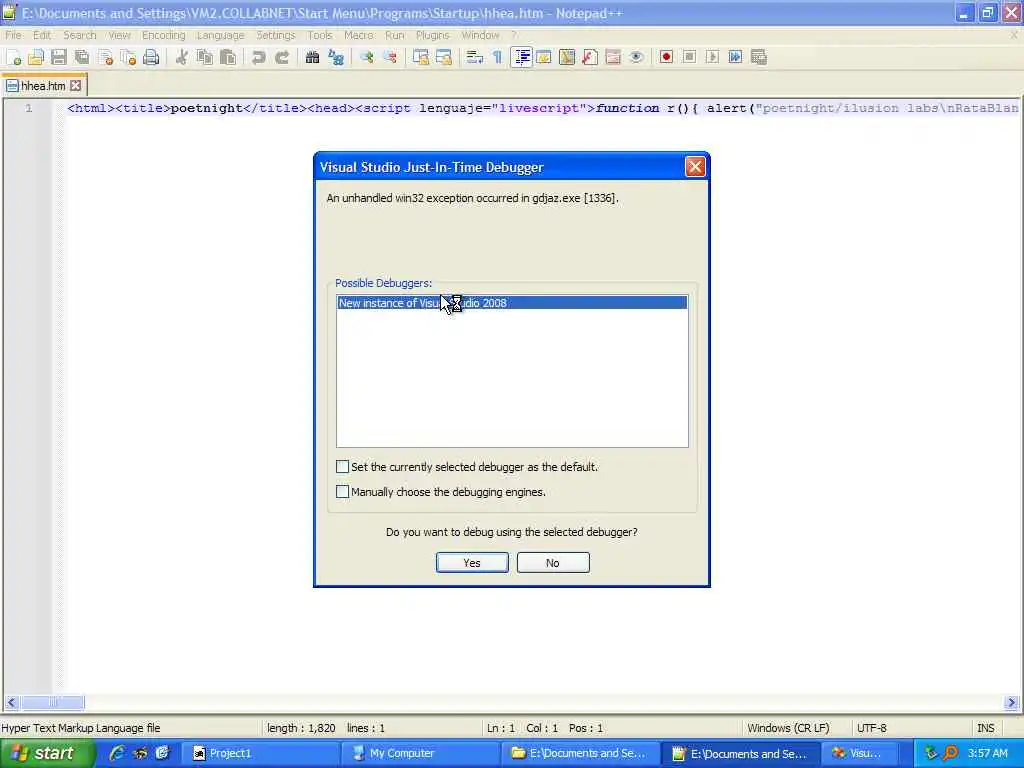
Task: Click the horizontal scrollbar thumb
Action: tap(53, 703)
